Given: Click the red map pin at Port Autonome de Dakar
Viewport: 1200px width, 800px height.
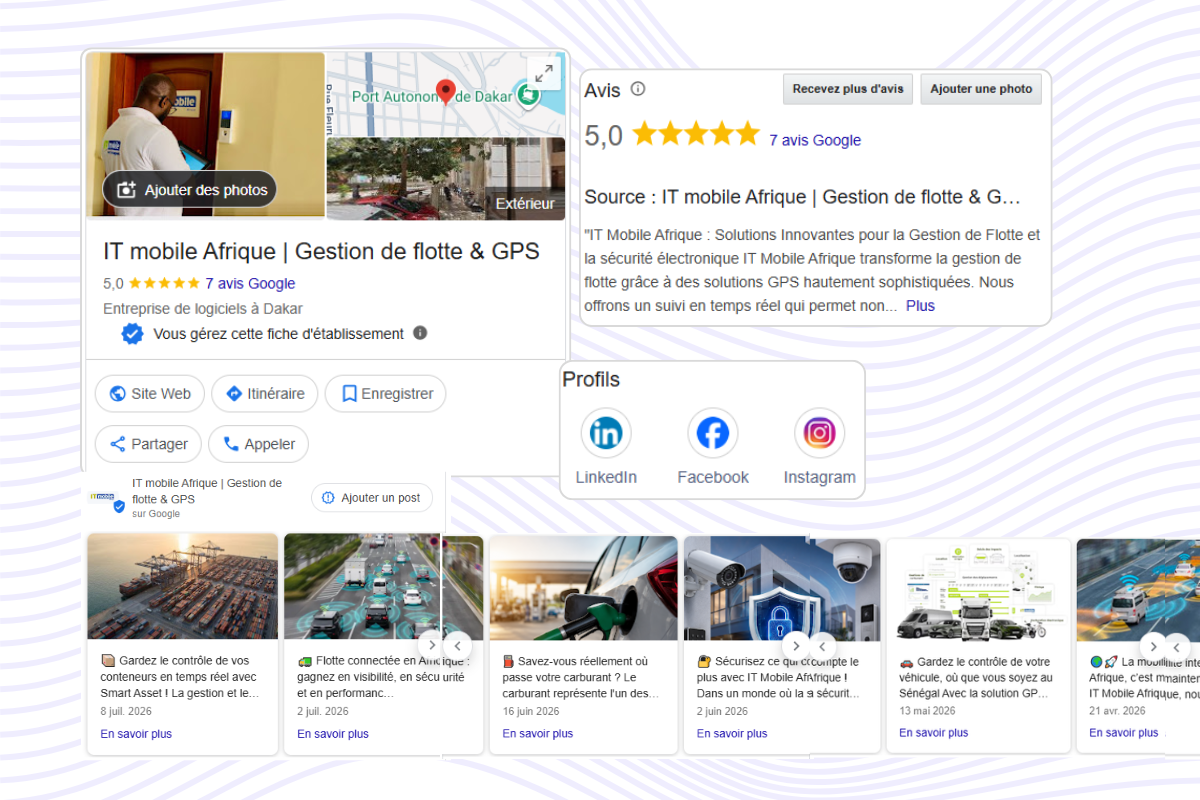Looking at the screenshot, I should click(x=446, y=93).
